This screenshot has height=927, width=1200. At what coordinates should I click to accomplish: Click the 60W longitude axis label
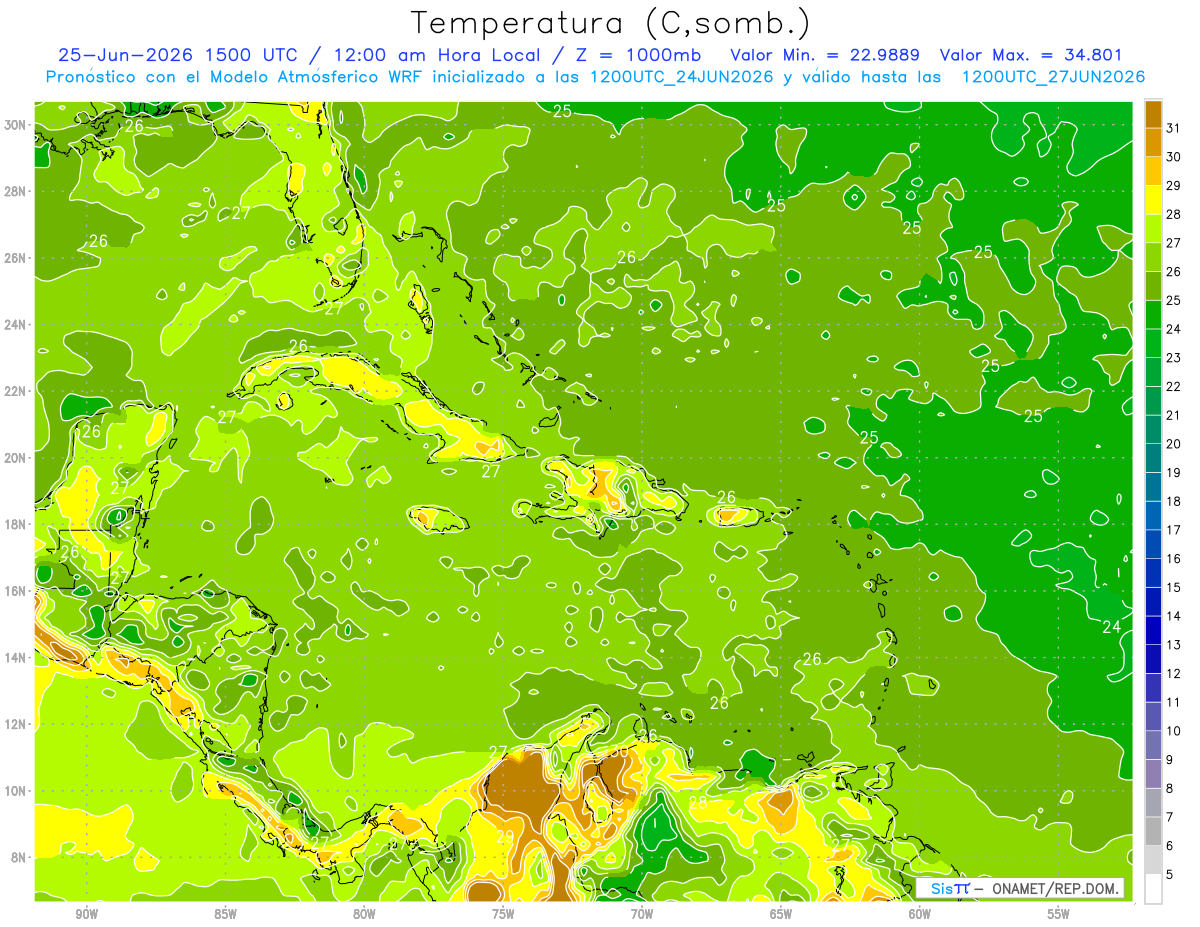click(x=920, y=915)
